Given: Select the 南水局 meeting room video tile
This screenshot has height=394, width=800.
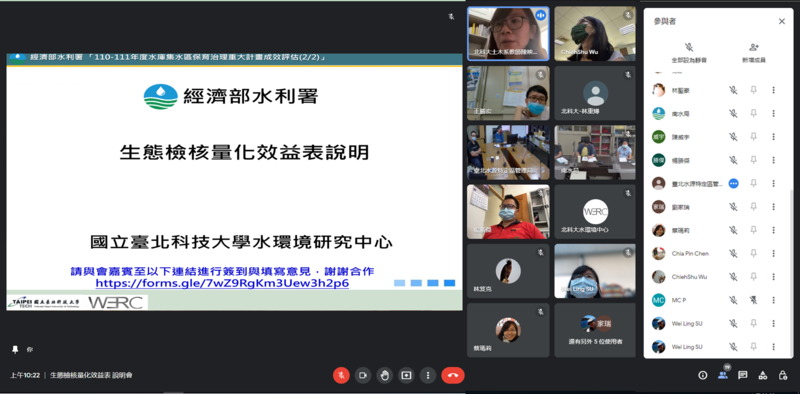Looking at the screenshot, I should 595,152.
